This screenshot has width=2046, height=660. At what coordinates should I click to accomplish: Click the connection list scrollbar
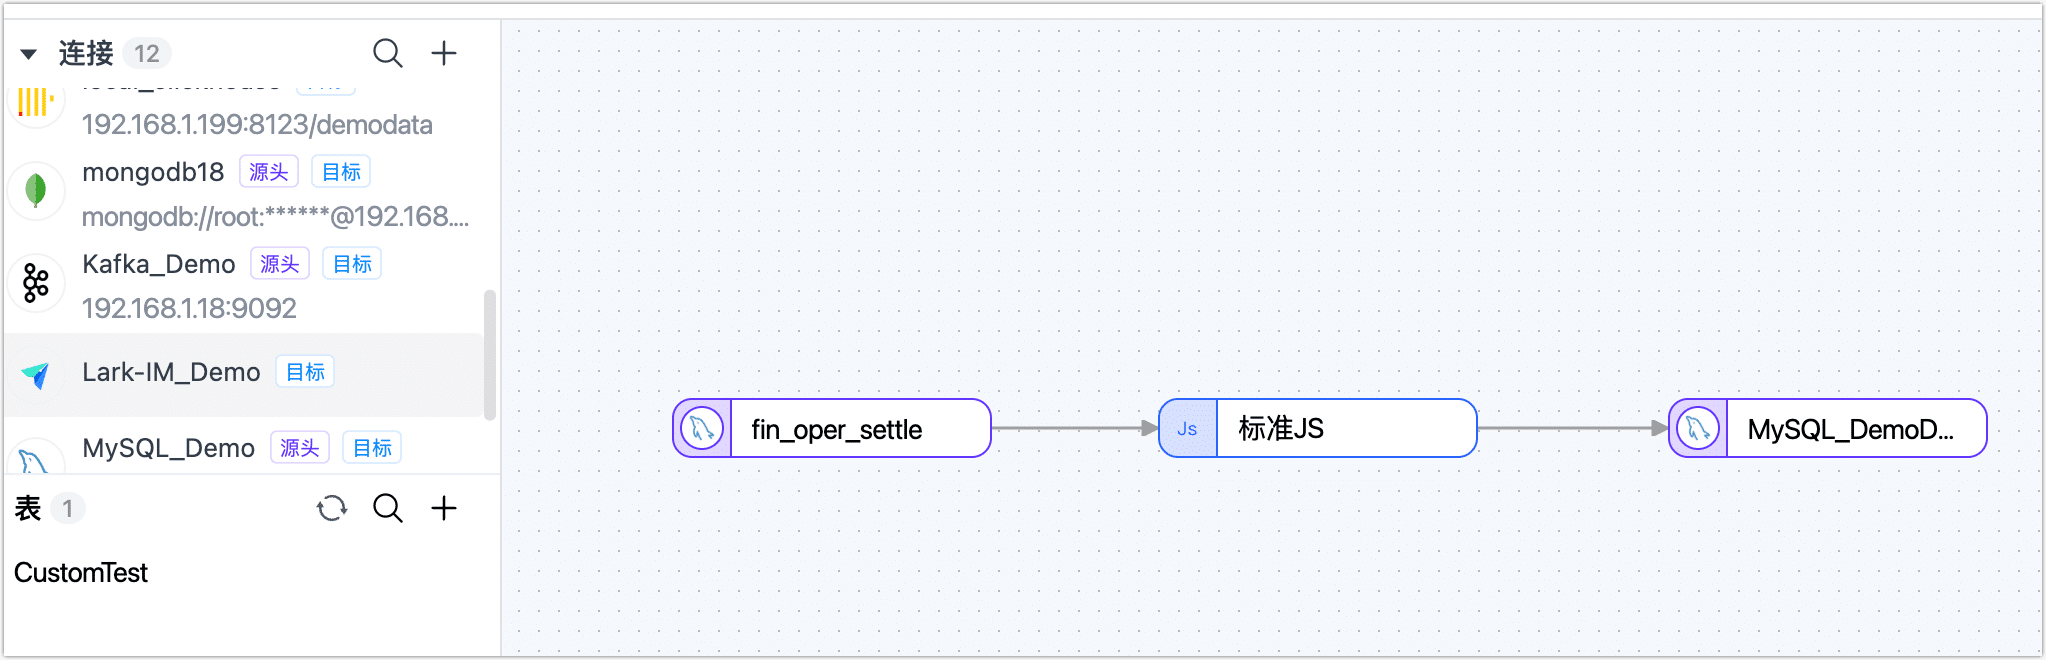(x=490, y=355)
